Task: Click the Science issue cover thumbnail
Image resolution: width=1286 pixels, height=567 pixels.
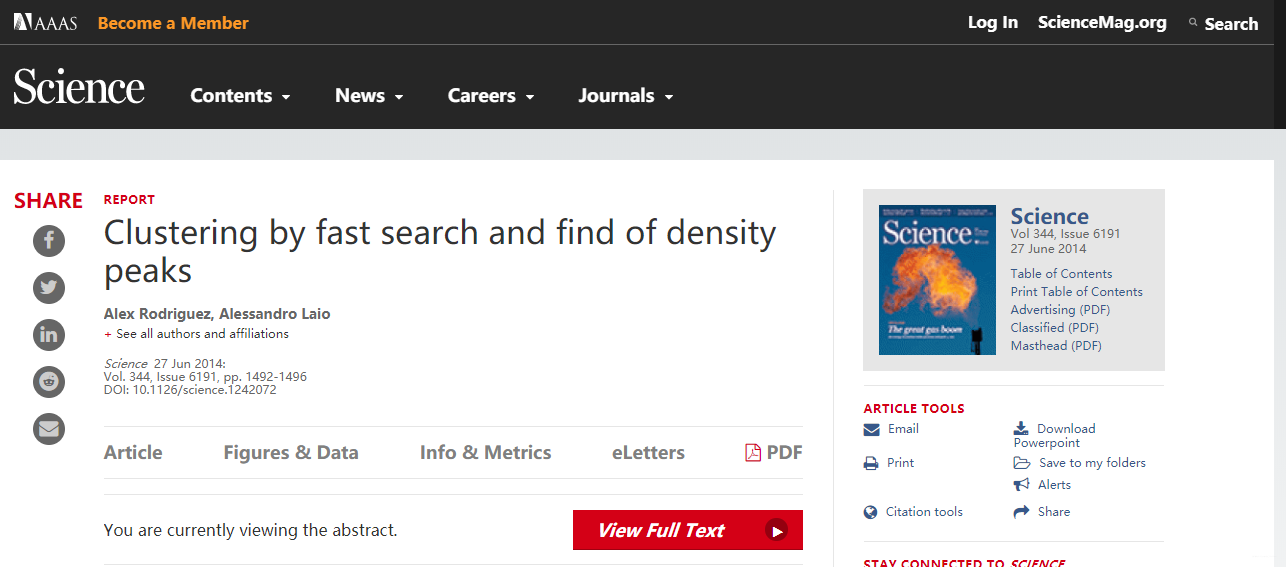Action: click(x=937, y=280)
